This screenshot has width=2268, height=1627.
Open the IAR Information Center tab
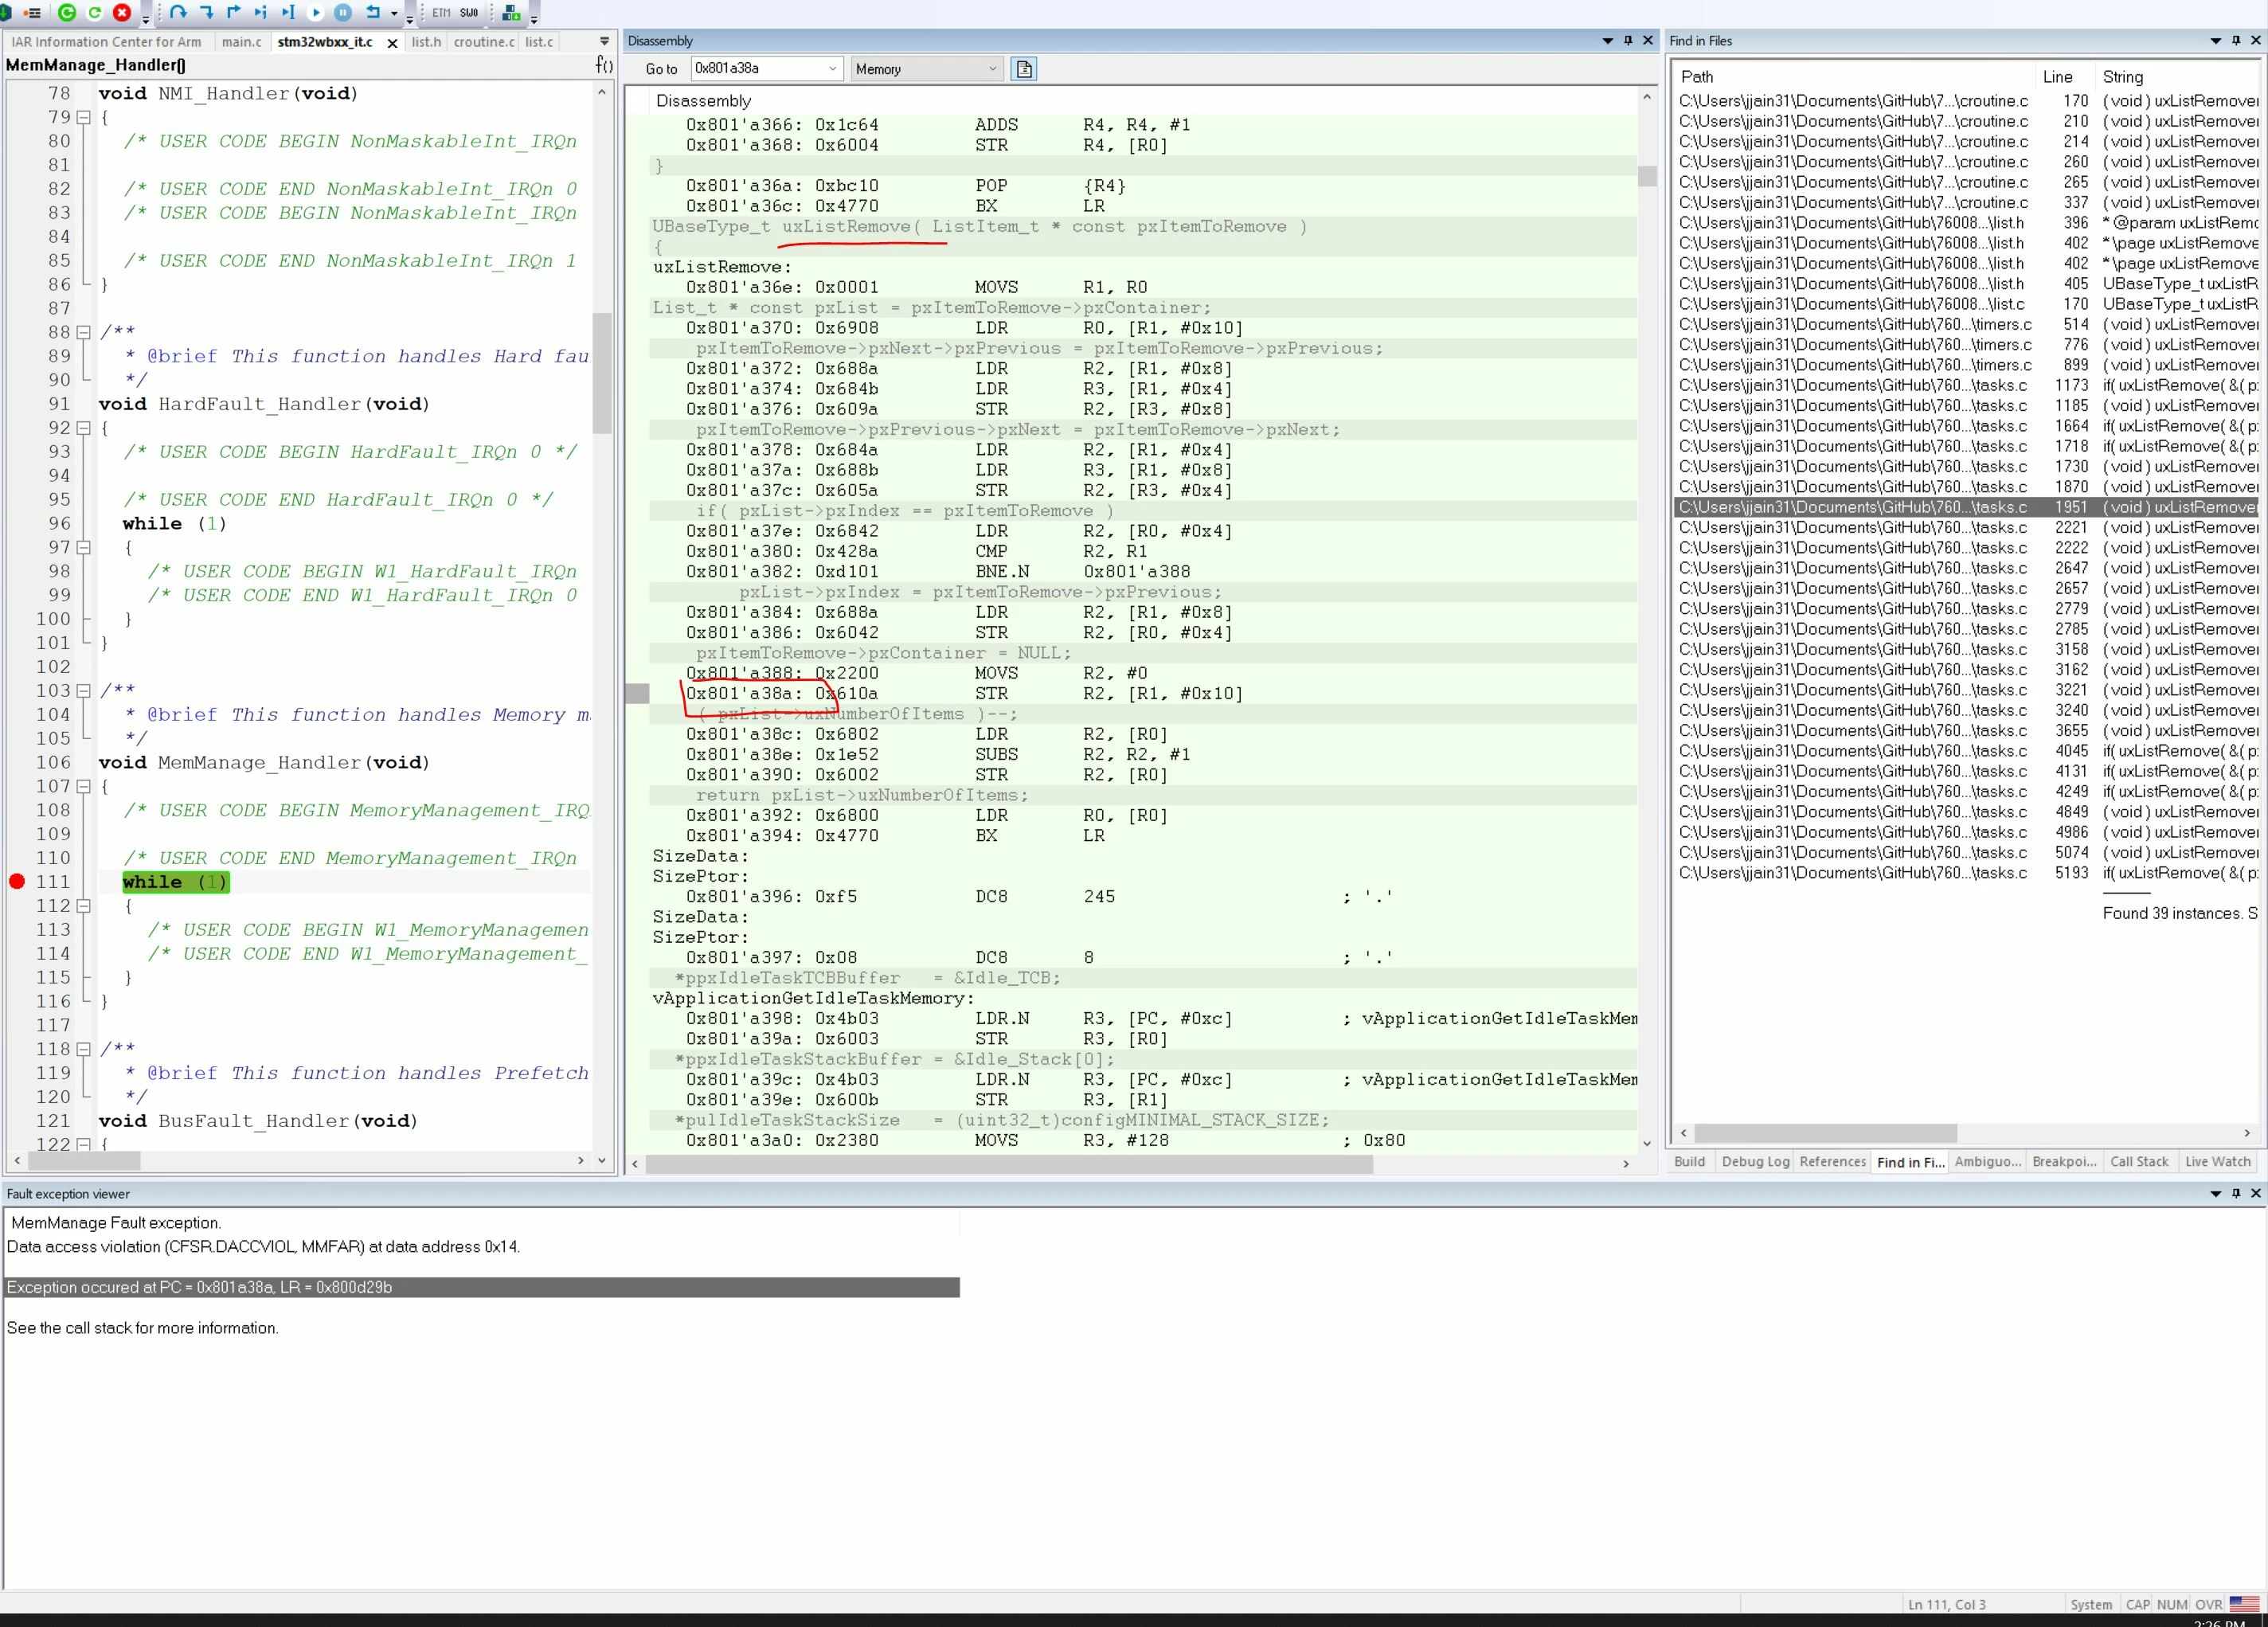point(106,42)
